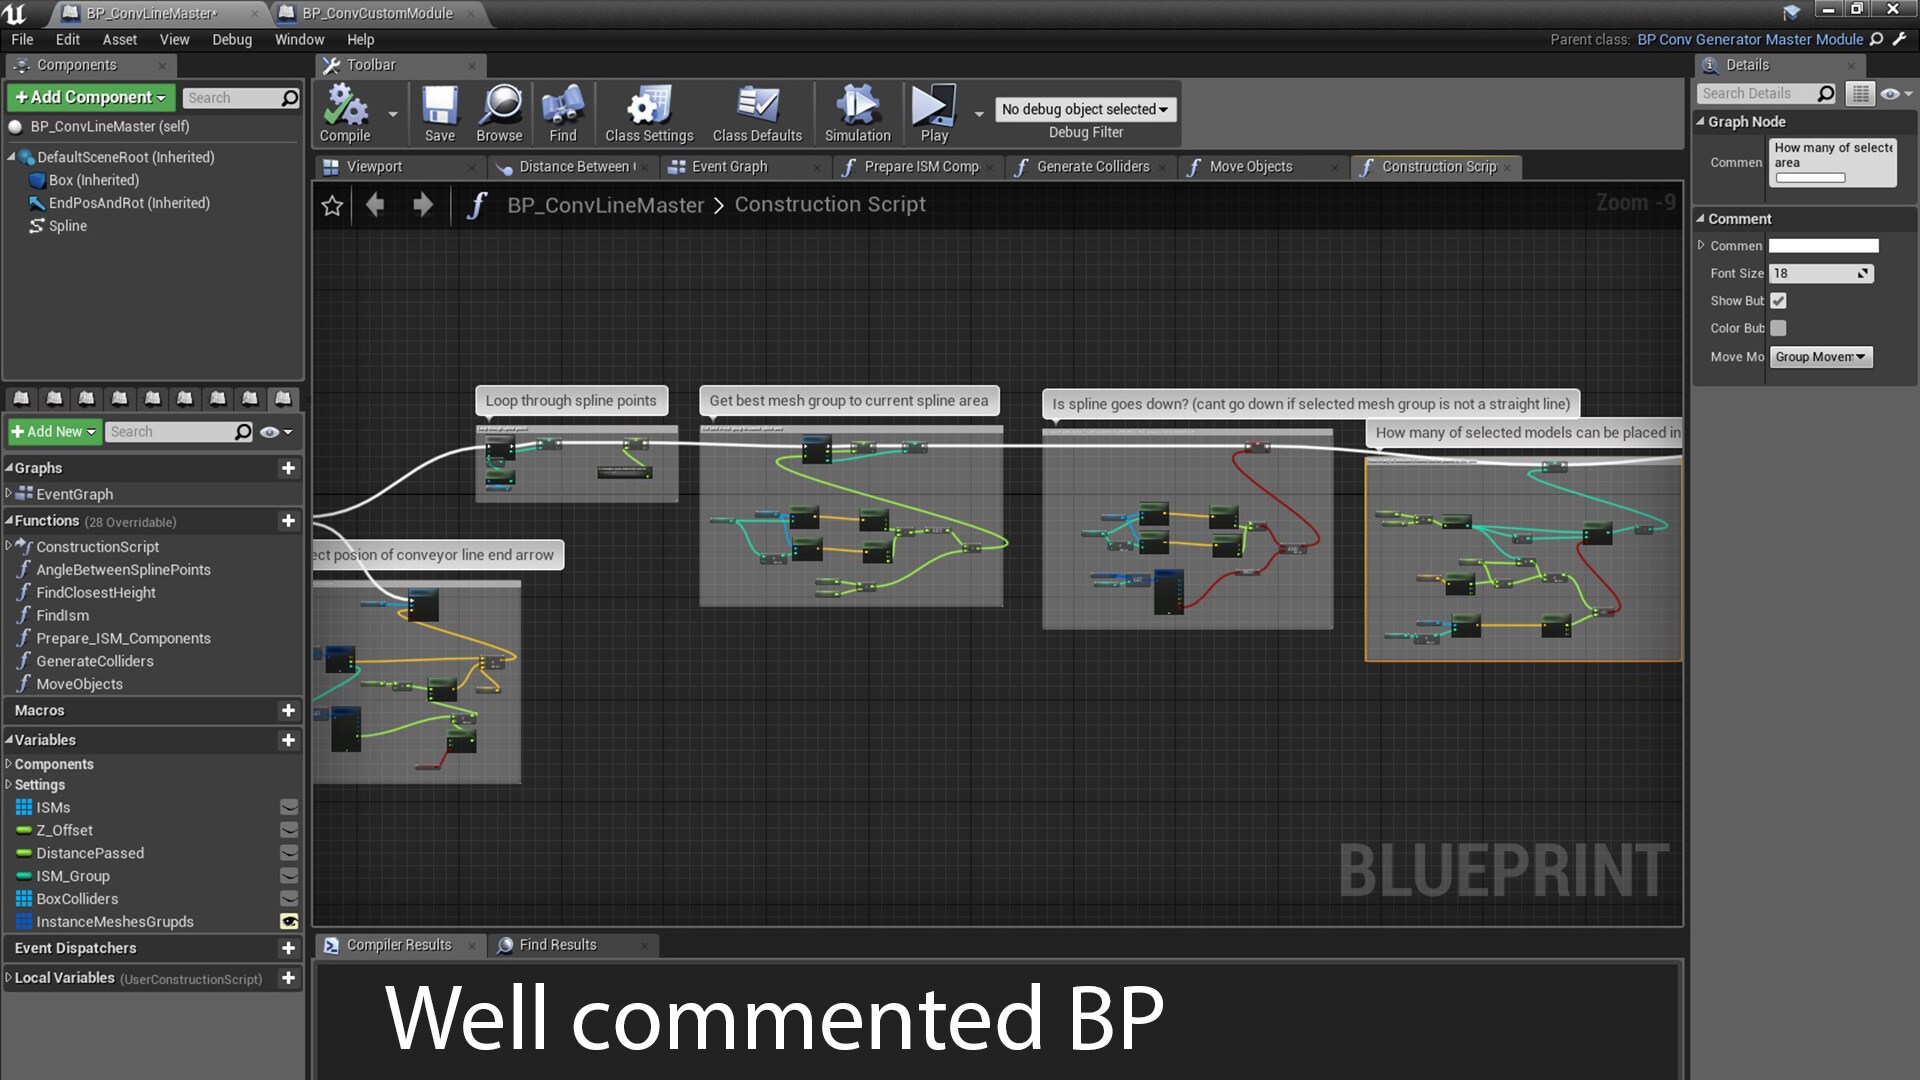Open the Group Movement dropdown in Comment details

[x=1820, y=357]
